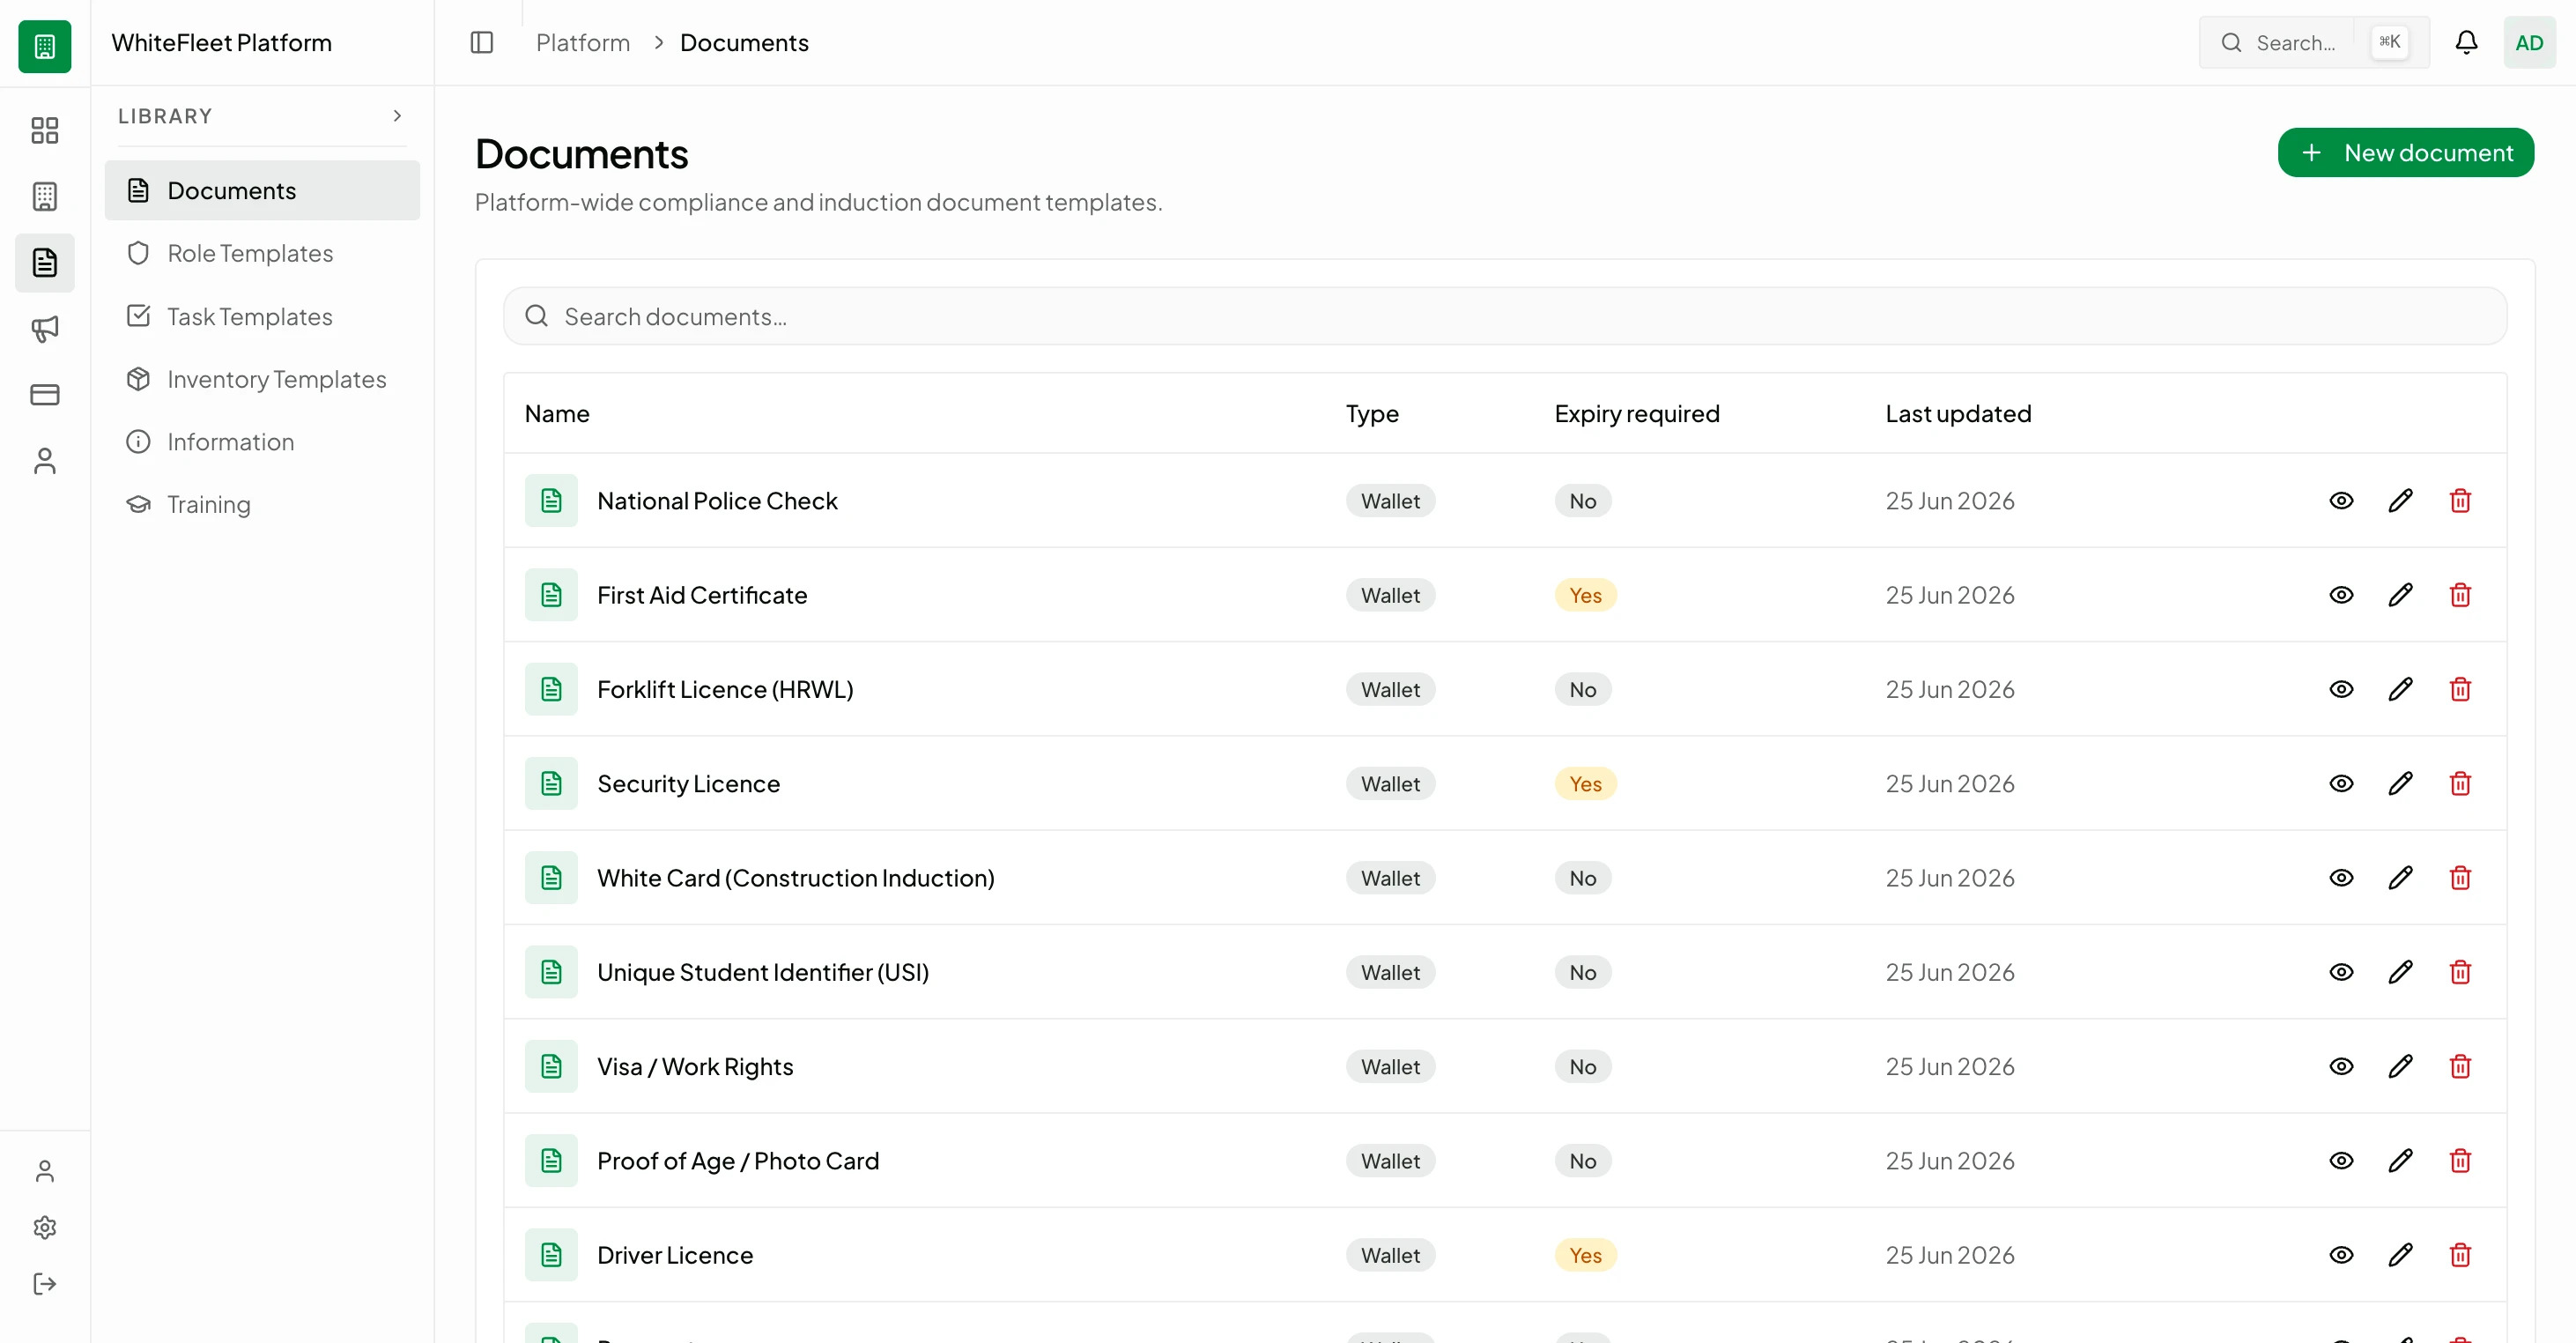Click the WhiteFleet Platform title
This screenshot has width=2576, height=1343.
[x=221, y=42]
